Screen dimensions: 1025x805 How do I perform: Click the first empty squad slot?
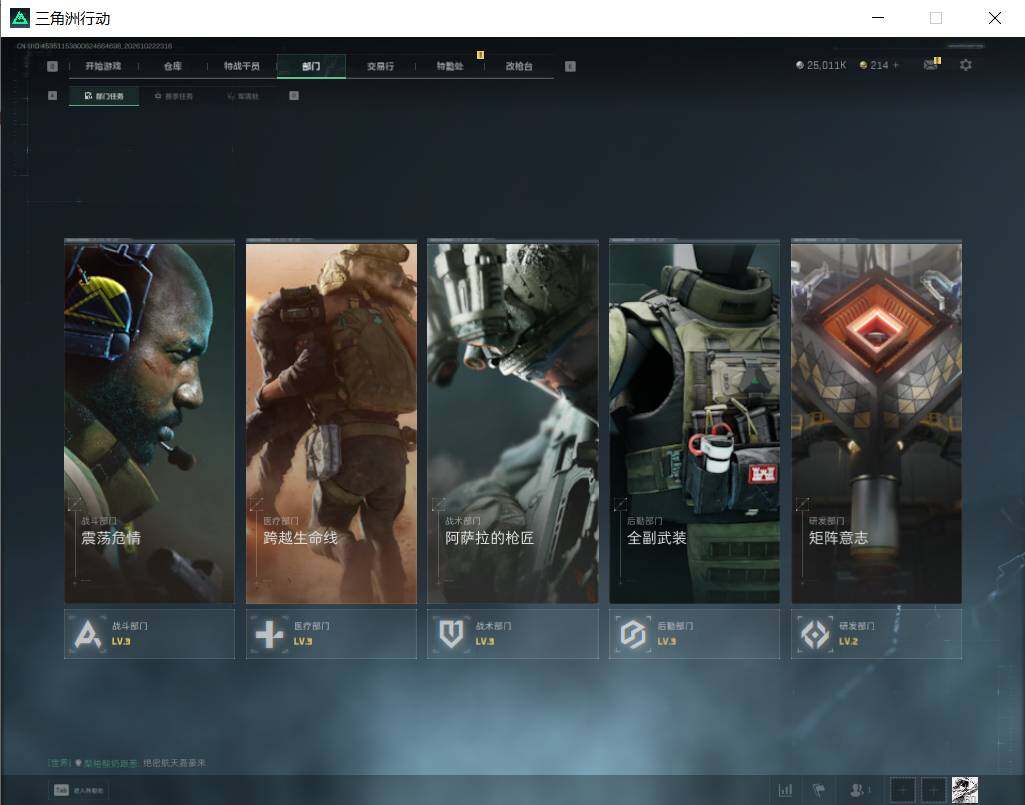(903, 790)
